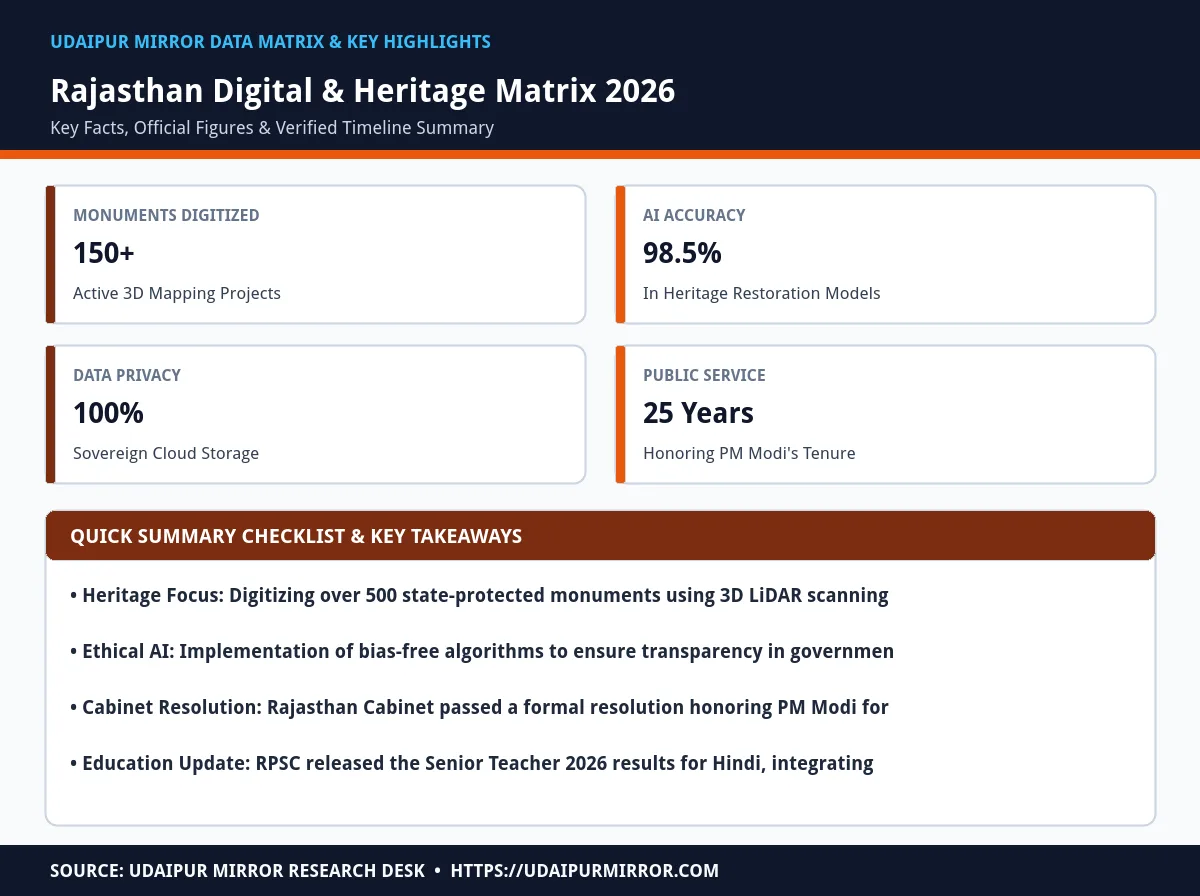Select the '25 Years' value
The image size is (1200, 896).
click(x=698, y=413)
